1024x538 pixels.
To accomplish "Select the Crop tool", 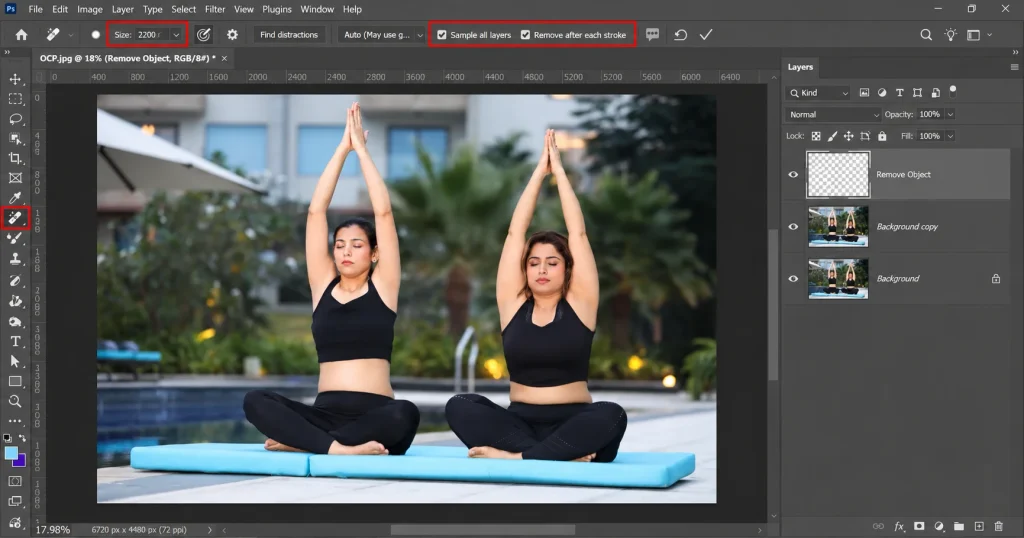I will [15, 158].
